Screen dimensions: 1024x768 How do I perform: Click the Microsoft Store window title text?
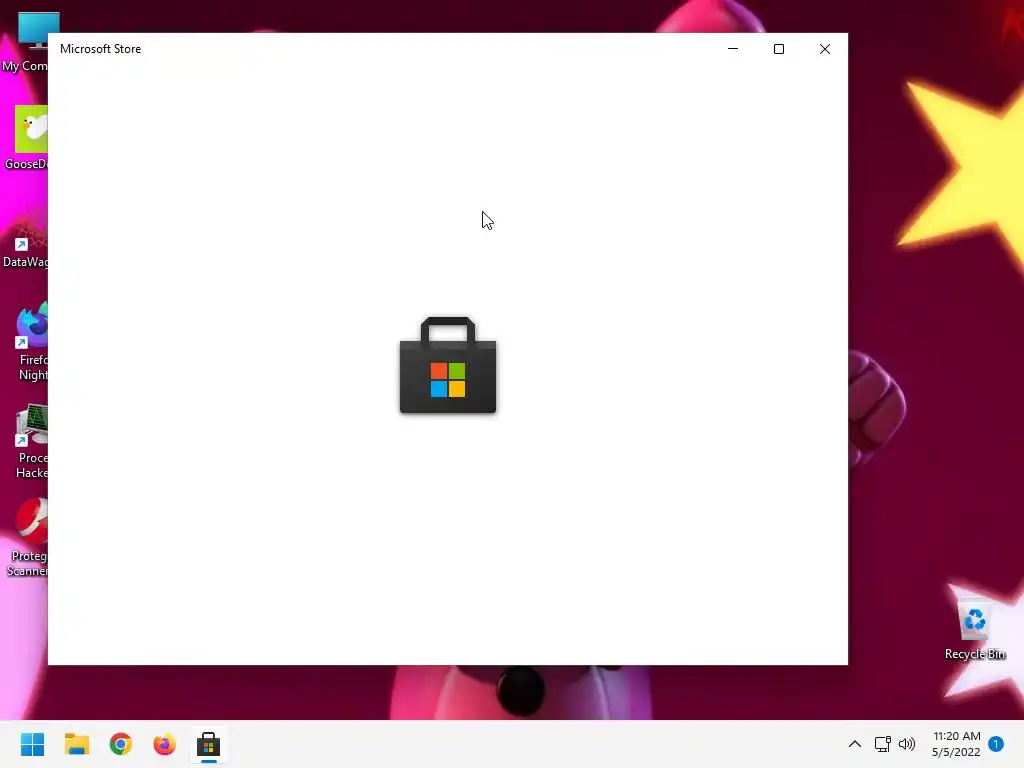point(101,49)
